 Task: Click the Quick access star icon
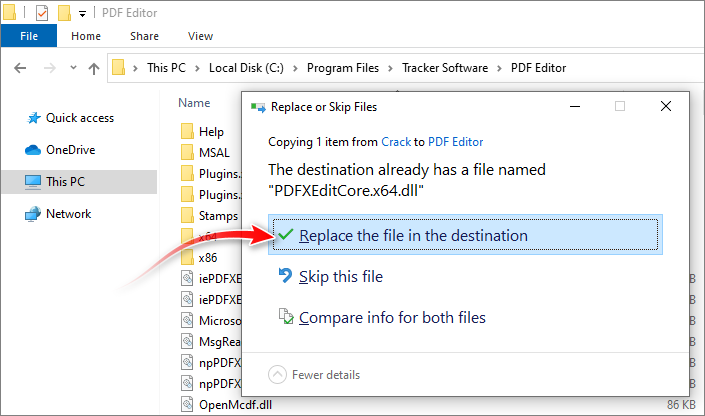[x=34, y=118]
